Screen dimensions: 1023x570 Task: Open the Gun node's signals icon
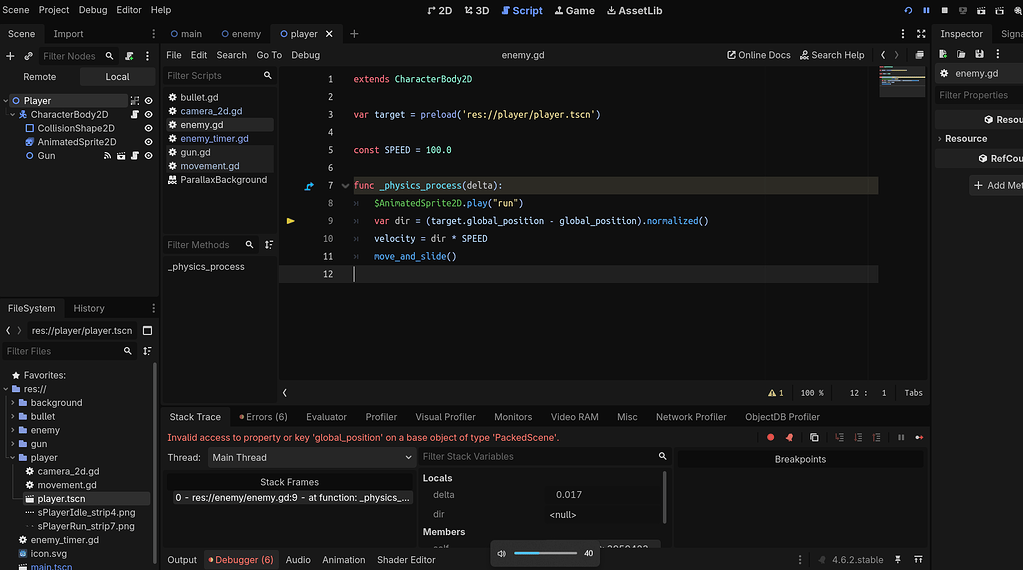click(x=107, y=156)
